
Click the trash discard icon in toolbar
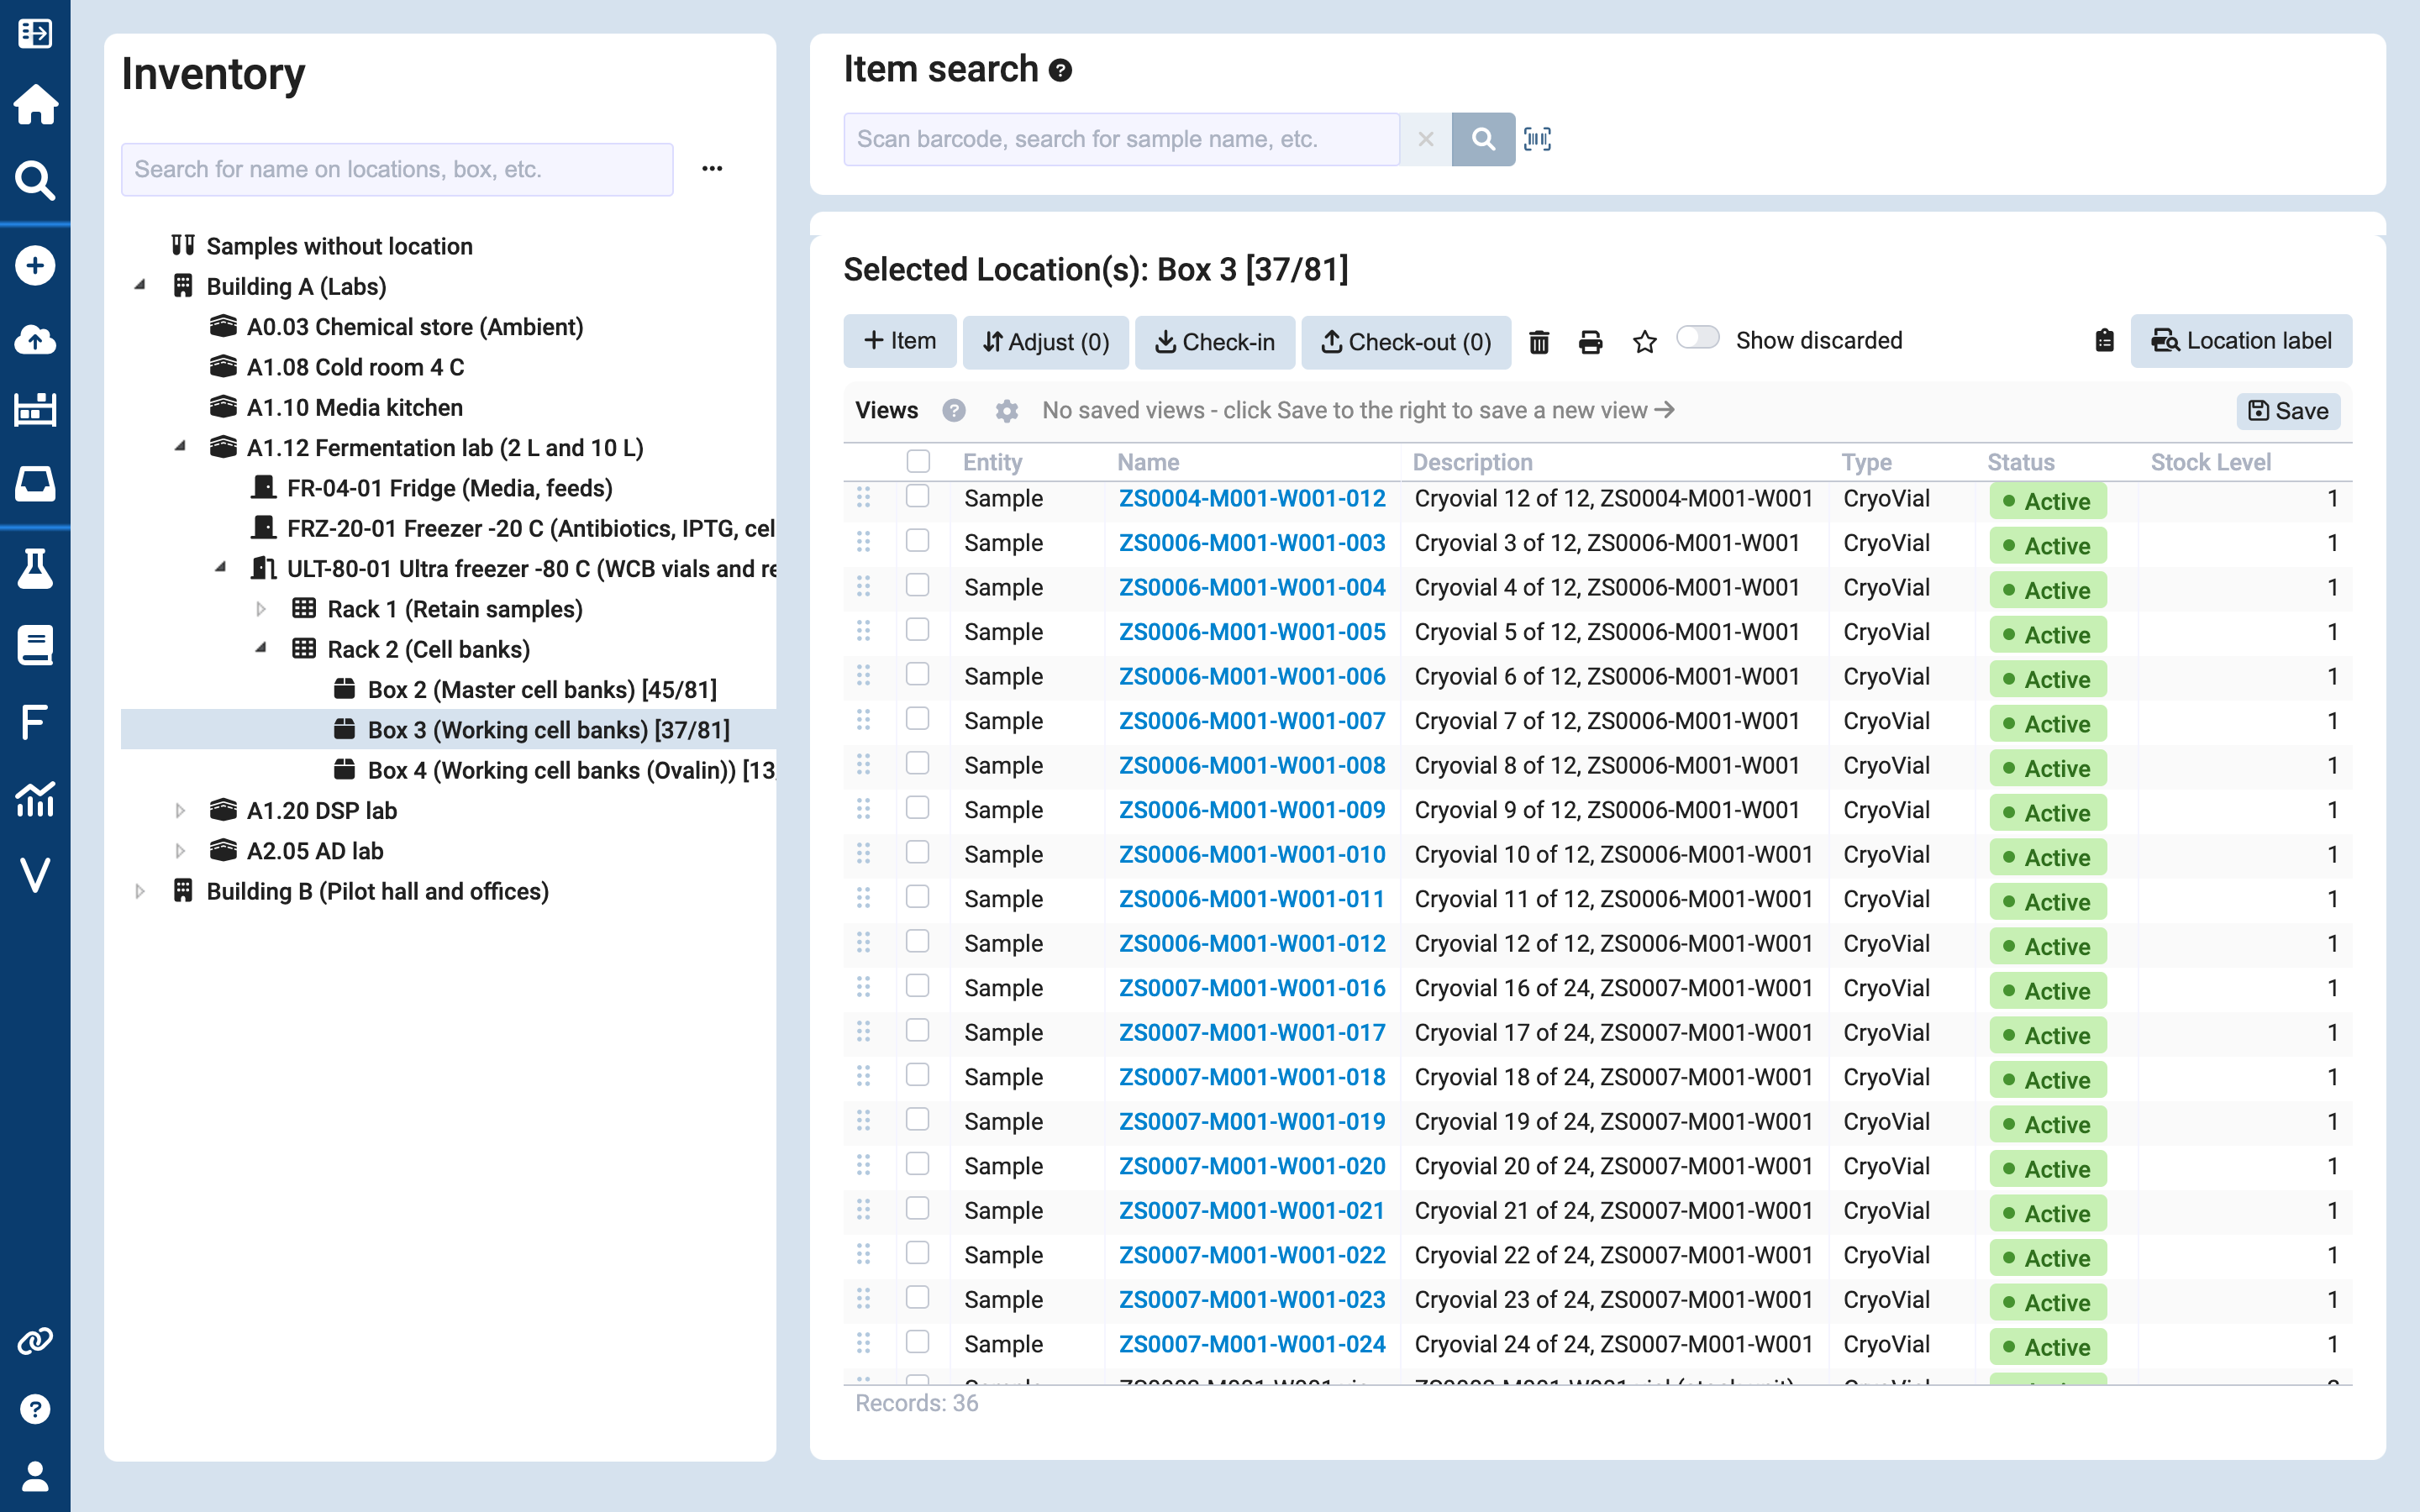tap(1539, 342)
